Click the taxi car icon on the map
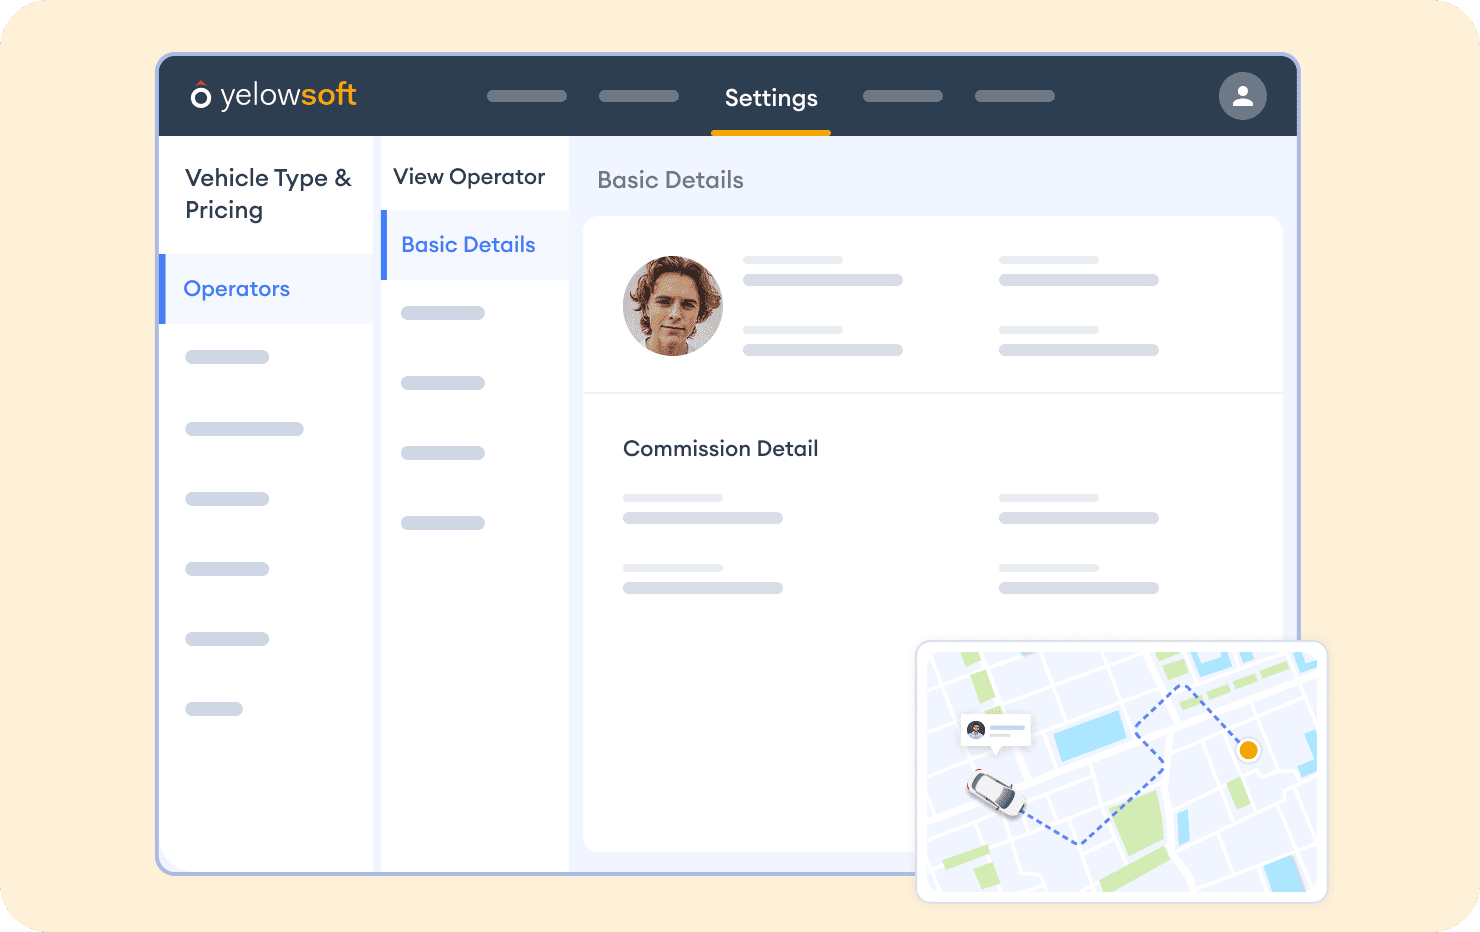This screenshot has width=1480, height=932. pyautogui.click(x=994, y=794)
